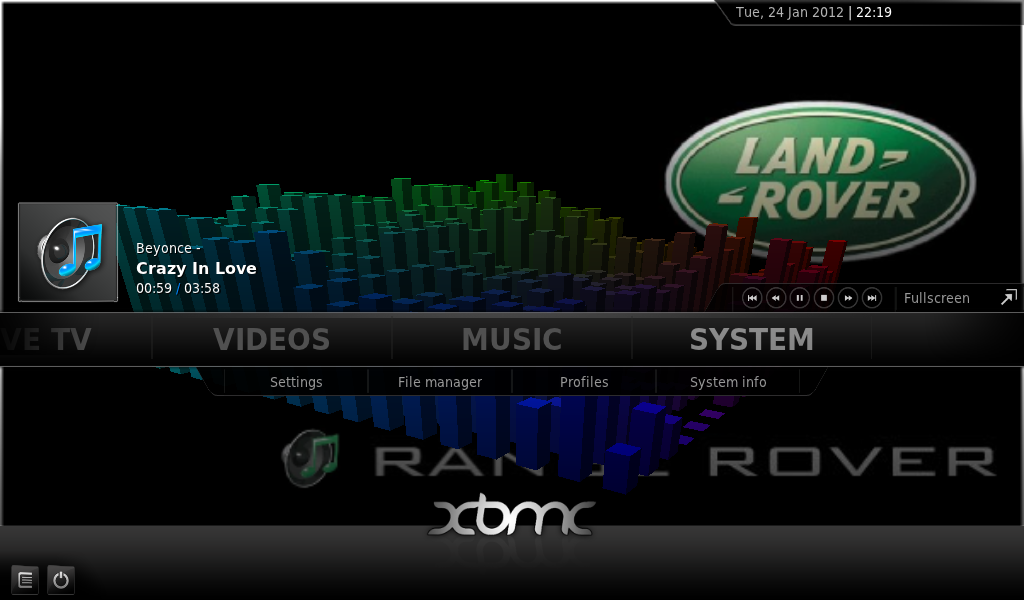Screen dimensions: 1024x600
Task: Skip to the next track
Action: point(872,298)
